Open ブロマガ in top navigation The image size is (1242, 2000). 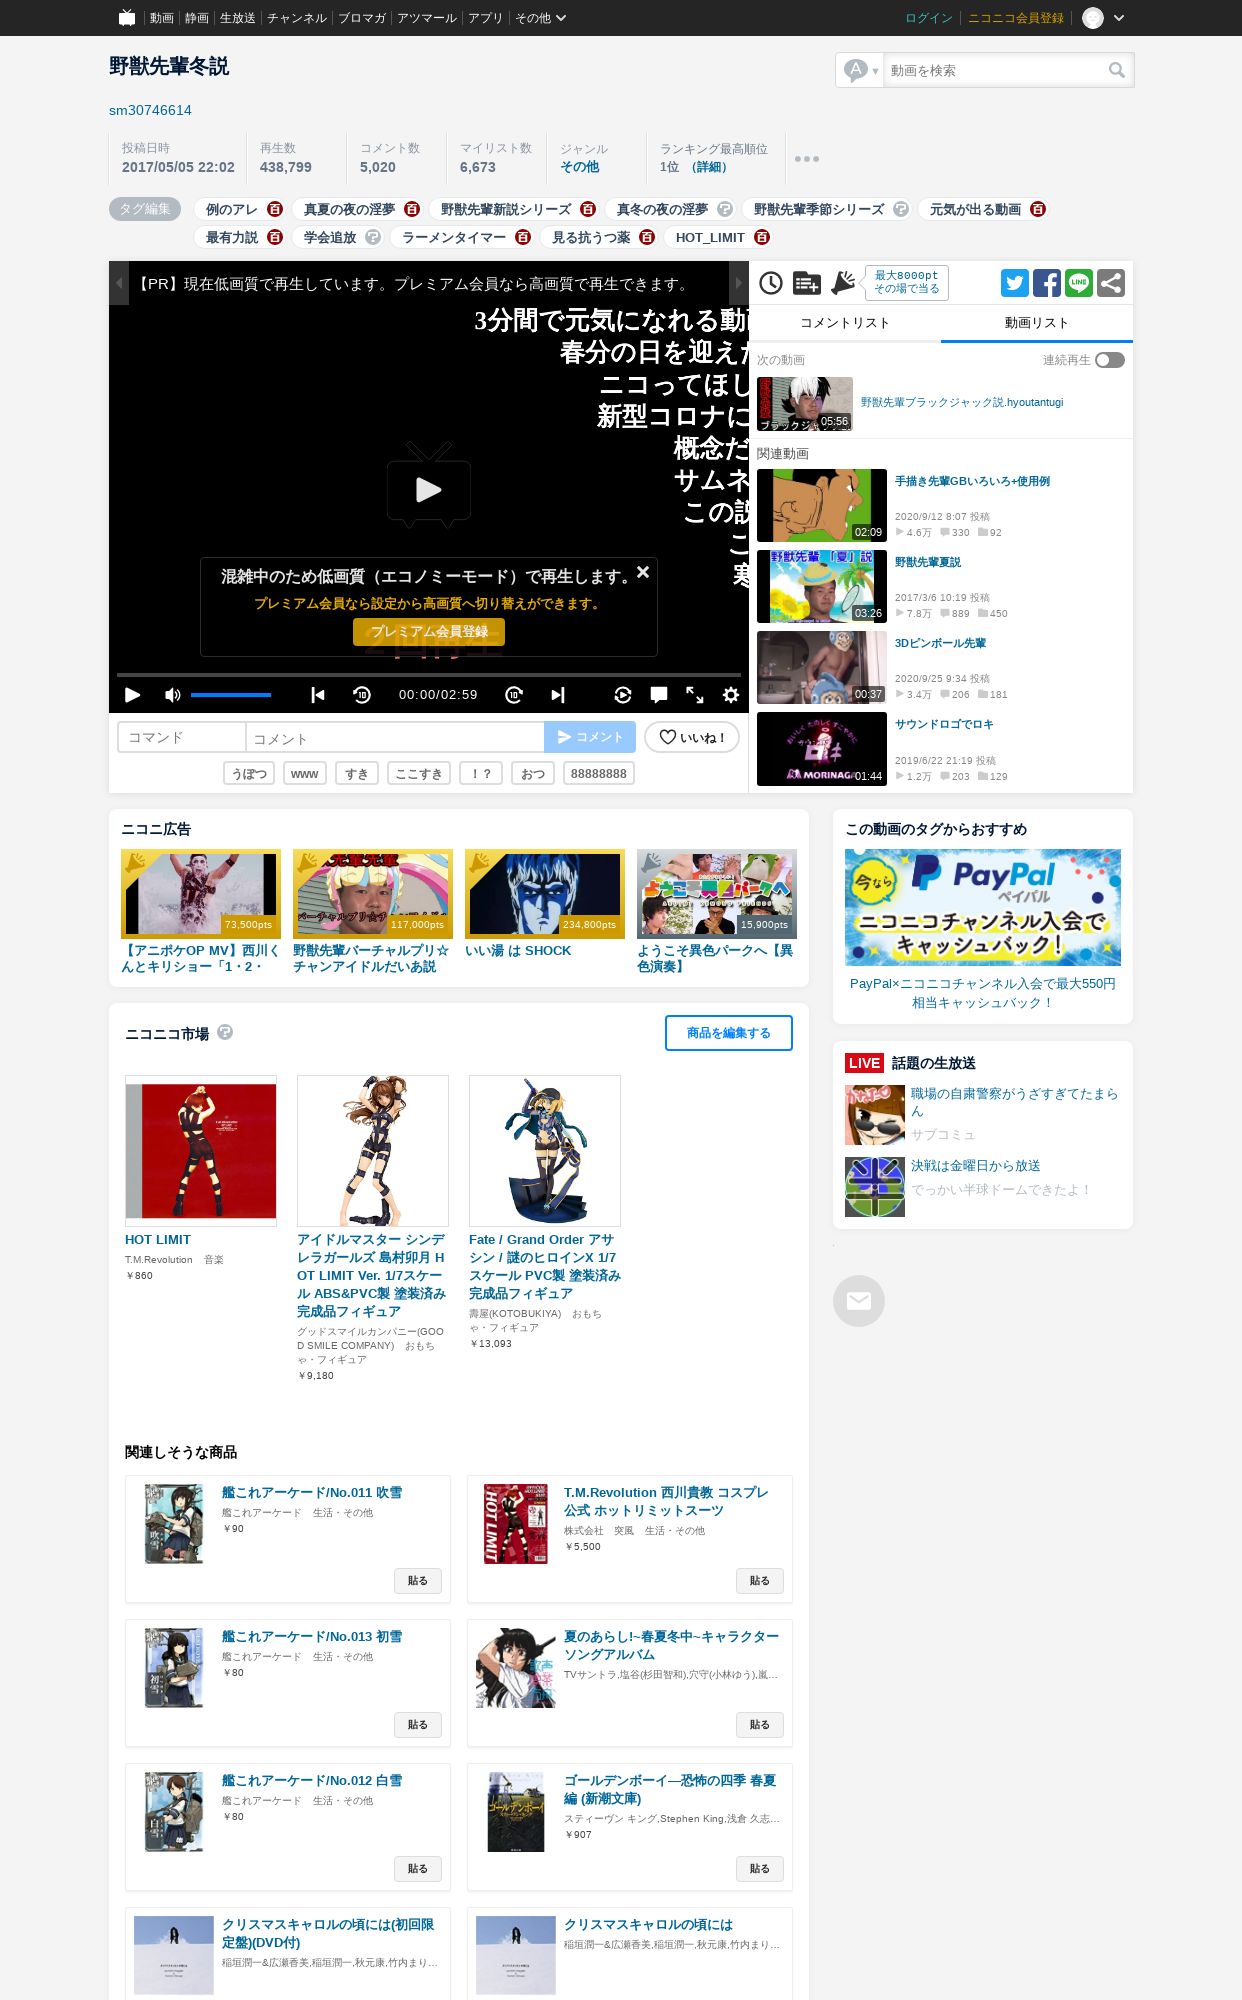point(362,18)
